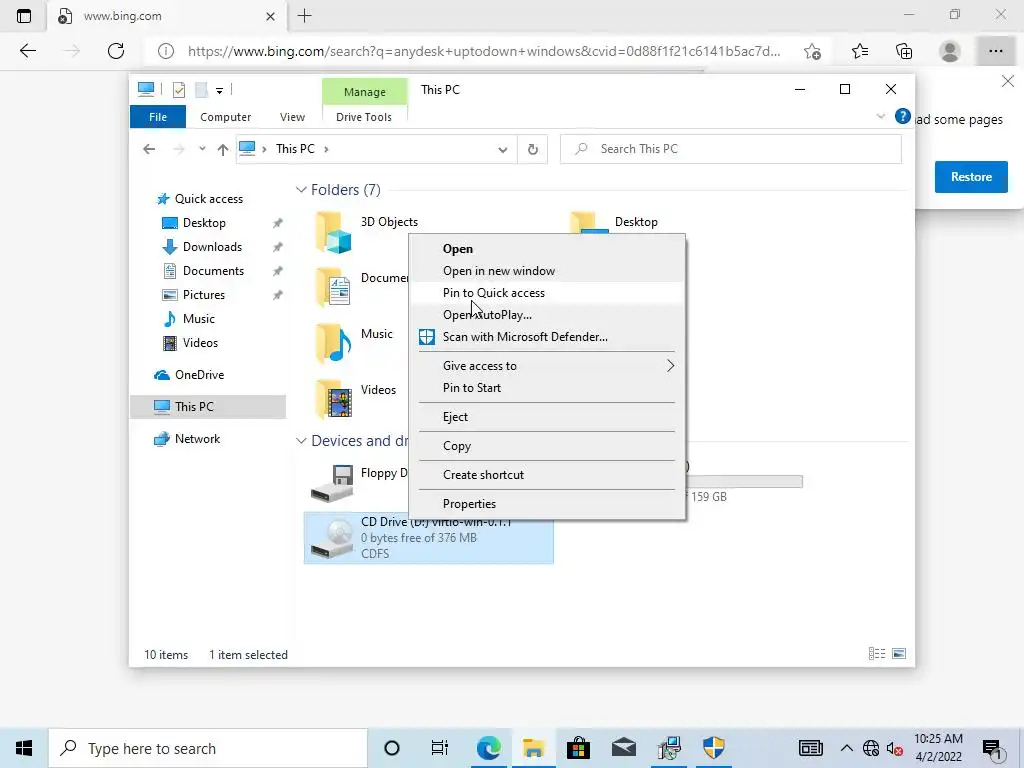The height and width of the screenshot is (768, 1024).
Task: Open the Edge profile avatar
Action: pyautogui.click(x=950, y=51)
